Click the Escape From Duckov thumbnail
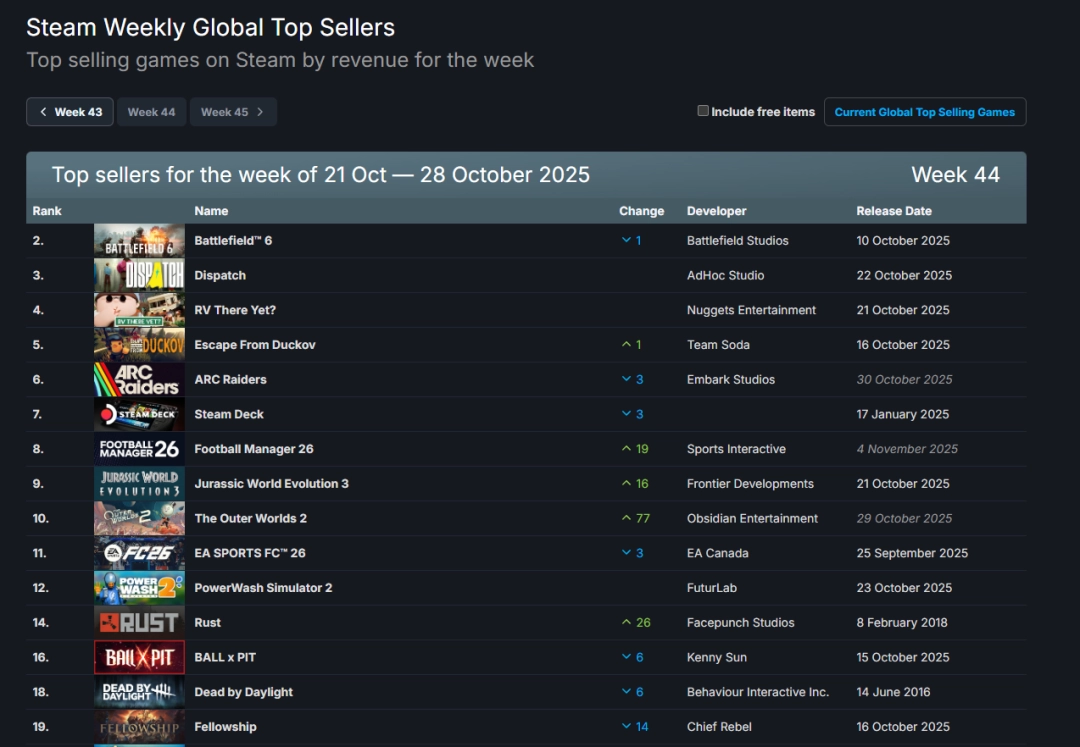Image resolution: width=1080 pixels, height=747 pixels. [139, 344]
